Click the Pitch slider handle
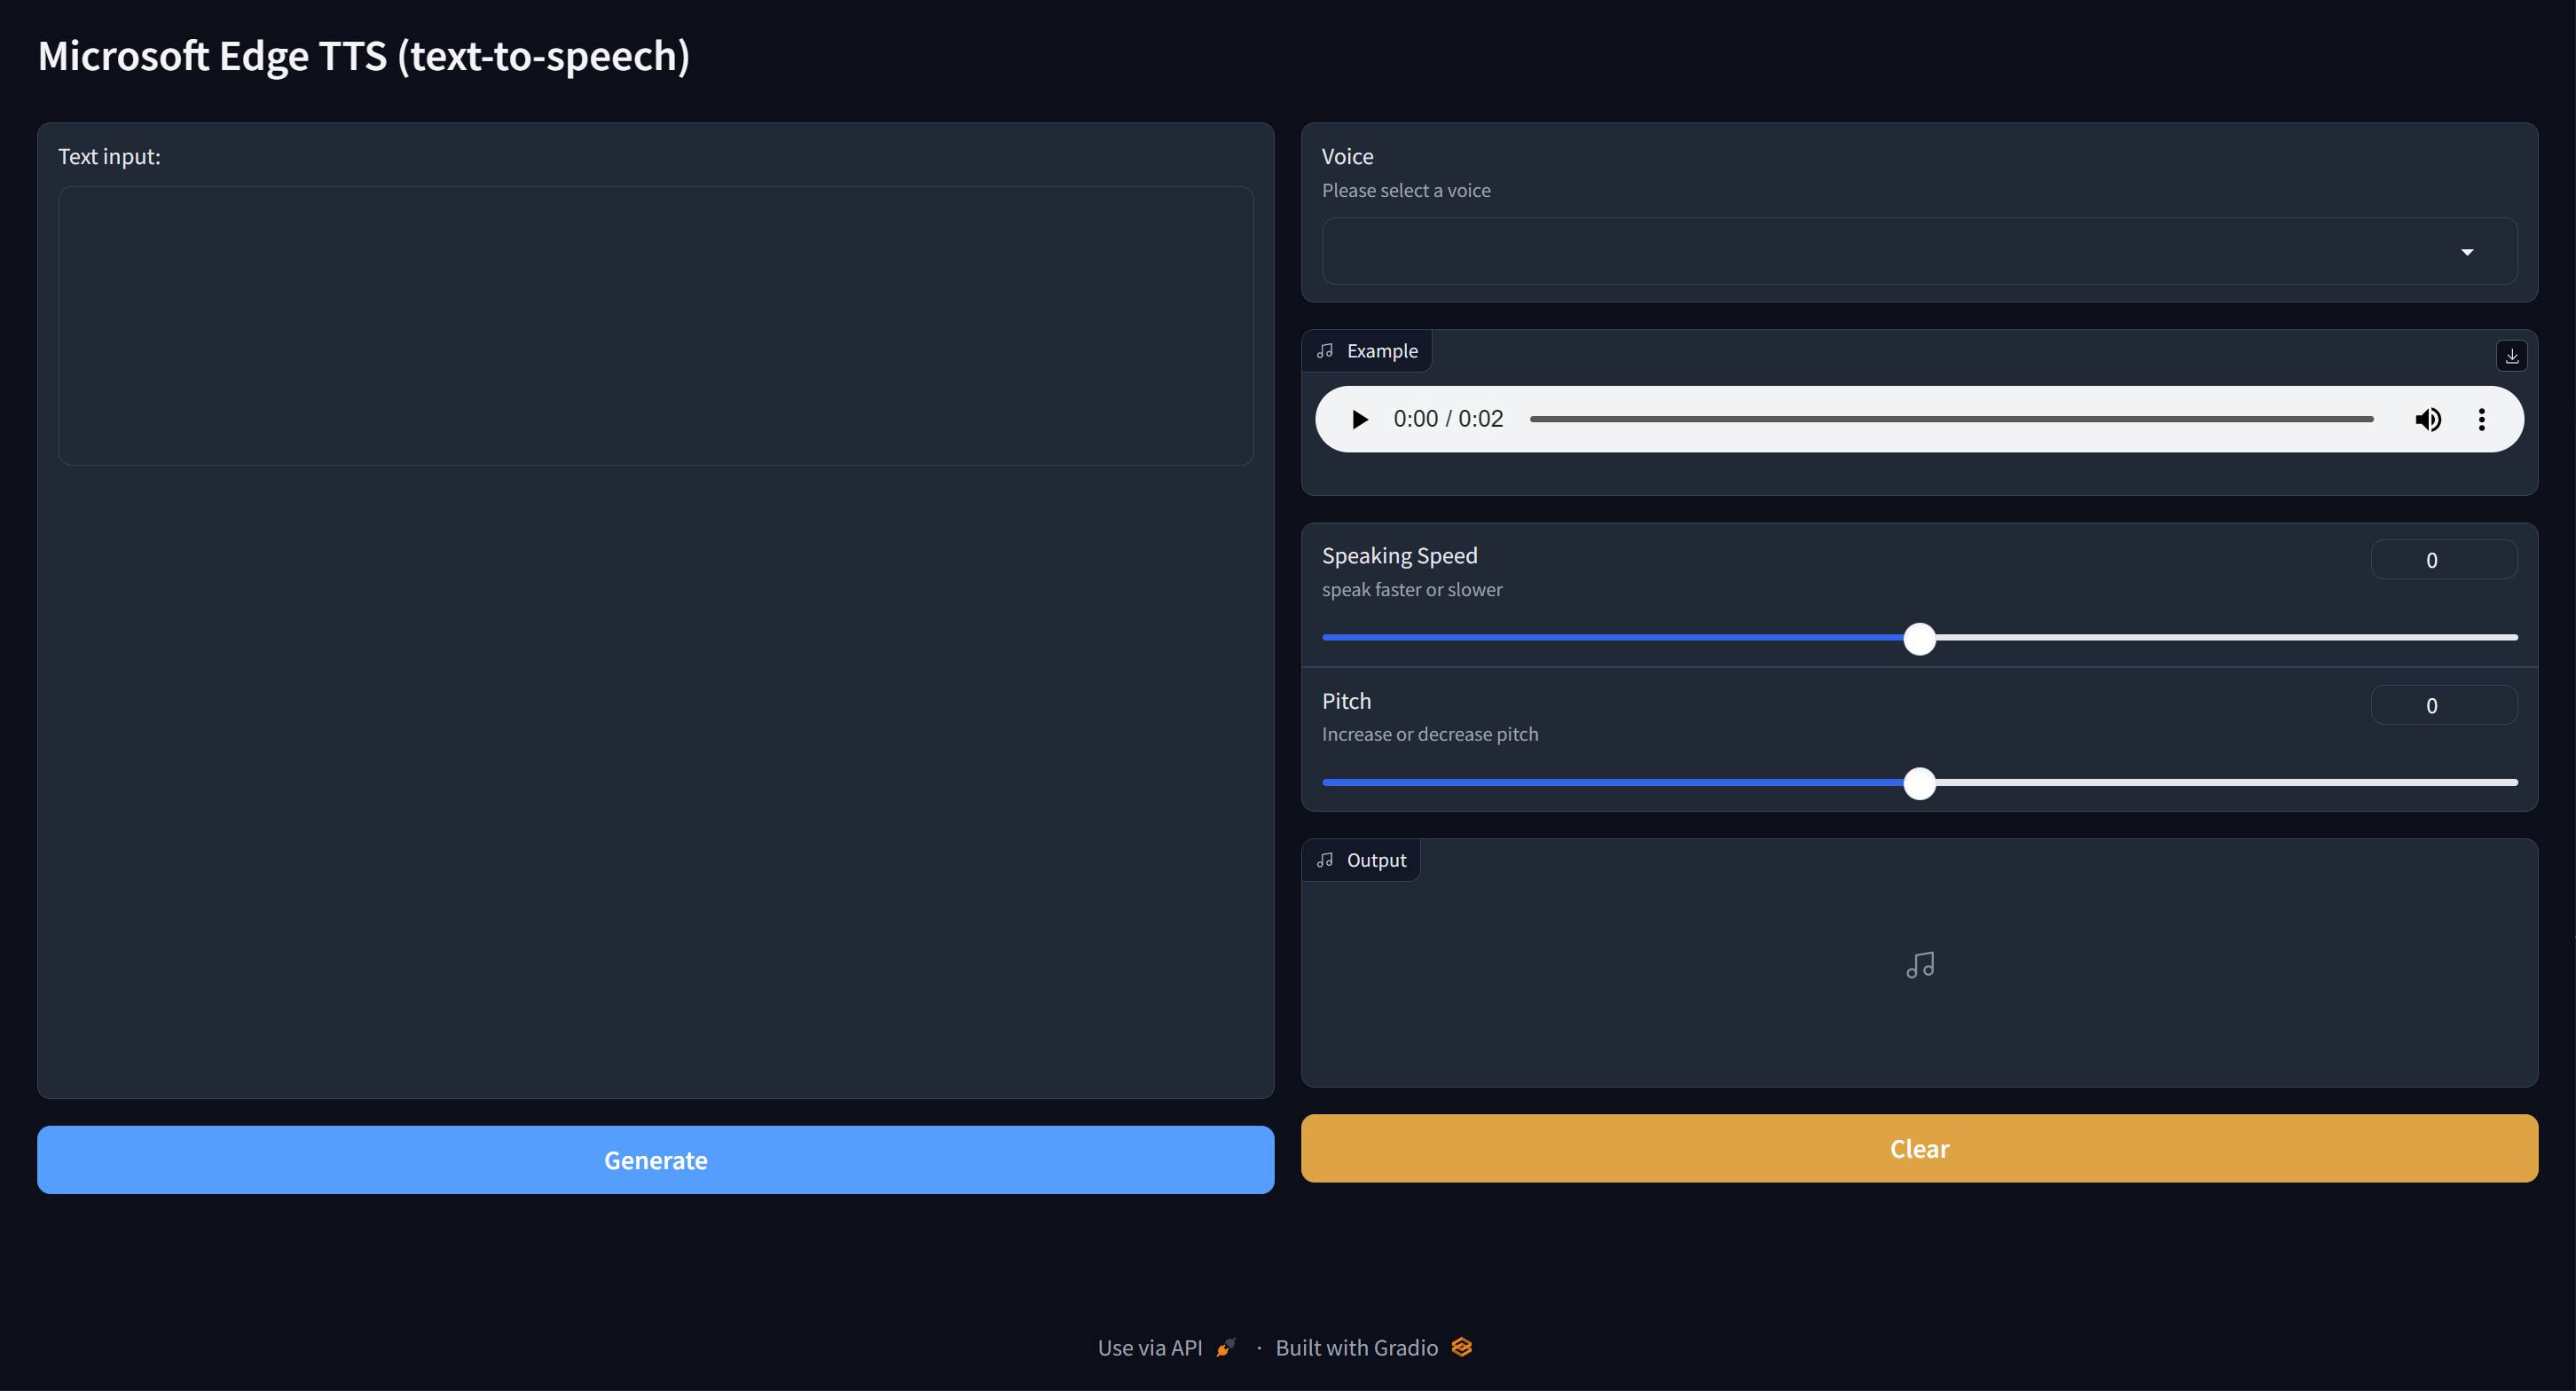Image resolution: width=2576 pixels, height=1391 pixels. pyautogui.click(x=1919, y=783)
